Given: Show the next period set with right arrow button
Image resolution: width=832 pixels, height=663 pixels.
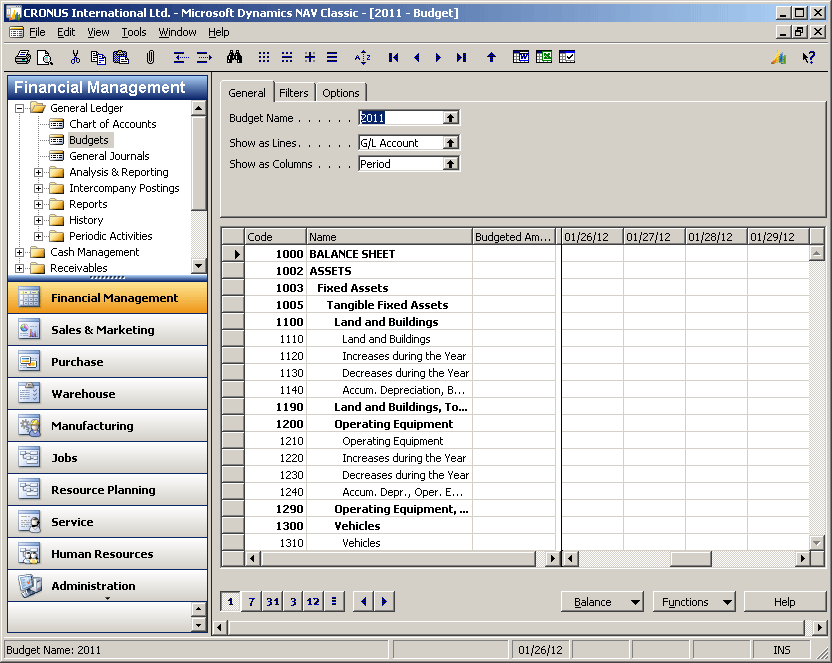Looking at the screenshot, I should pyautogui.click(x=384, y=601).
